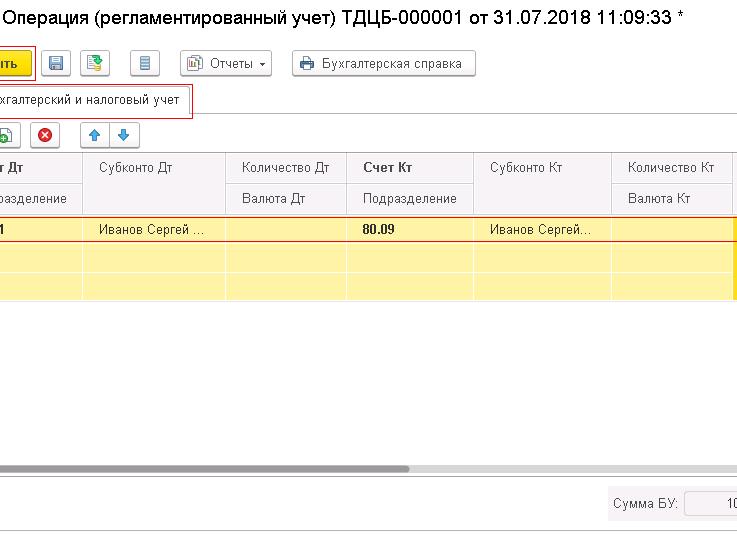The height and width of the screenshot is (535, 737).
Task: Click the yellow record and close button
Action: pyautogui.click(x=16, y=63)
